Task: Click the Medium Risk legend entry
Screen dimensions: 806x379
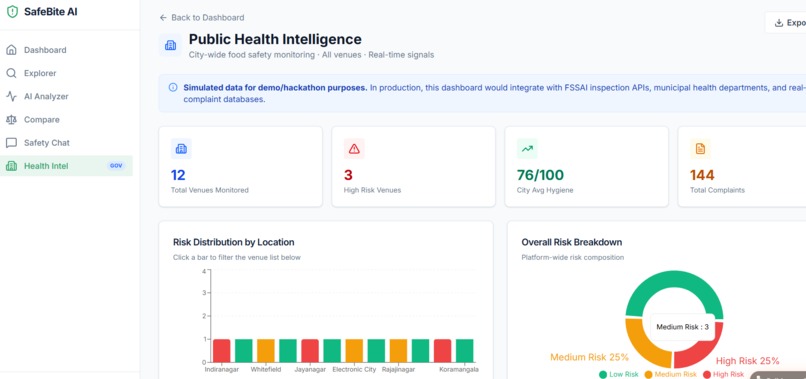Action: 670,374
